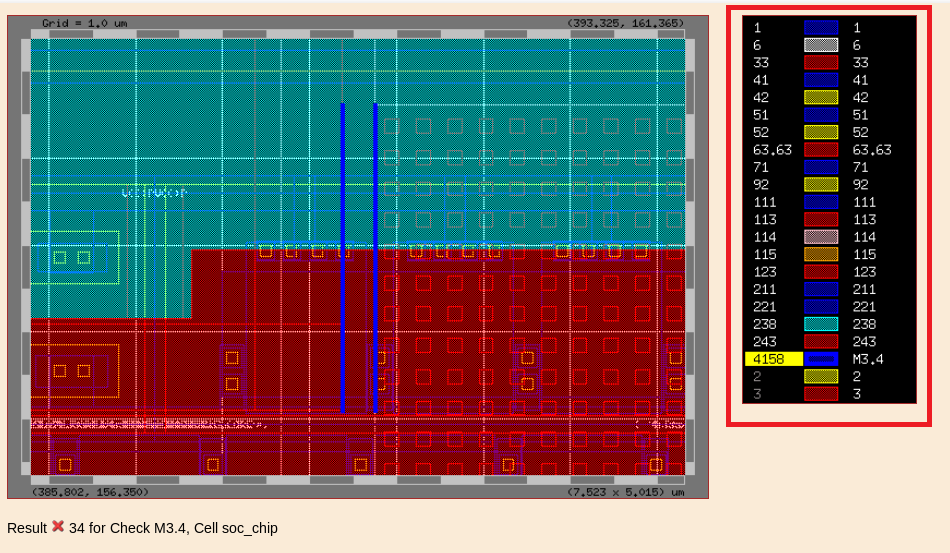Click the red X result status icon

(x=58, y=527)
